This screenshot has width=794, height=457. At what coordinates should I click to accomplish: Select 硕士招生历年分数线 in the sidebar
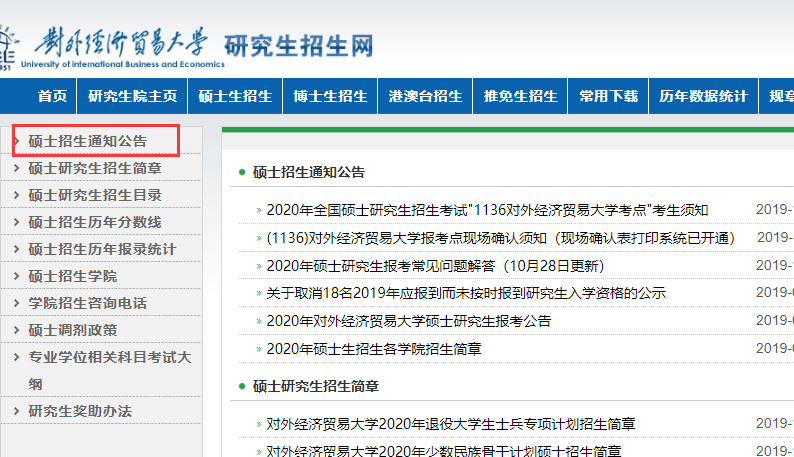point(95,222)
